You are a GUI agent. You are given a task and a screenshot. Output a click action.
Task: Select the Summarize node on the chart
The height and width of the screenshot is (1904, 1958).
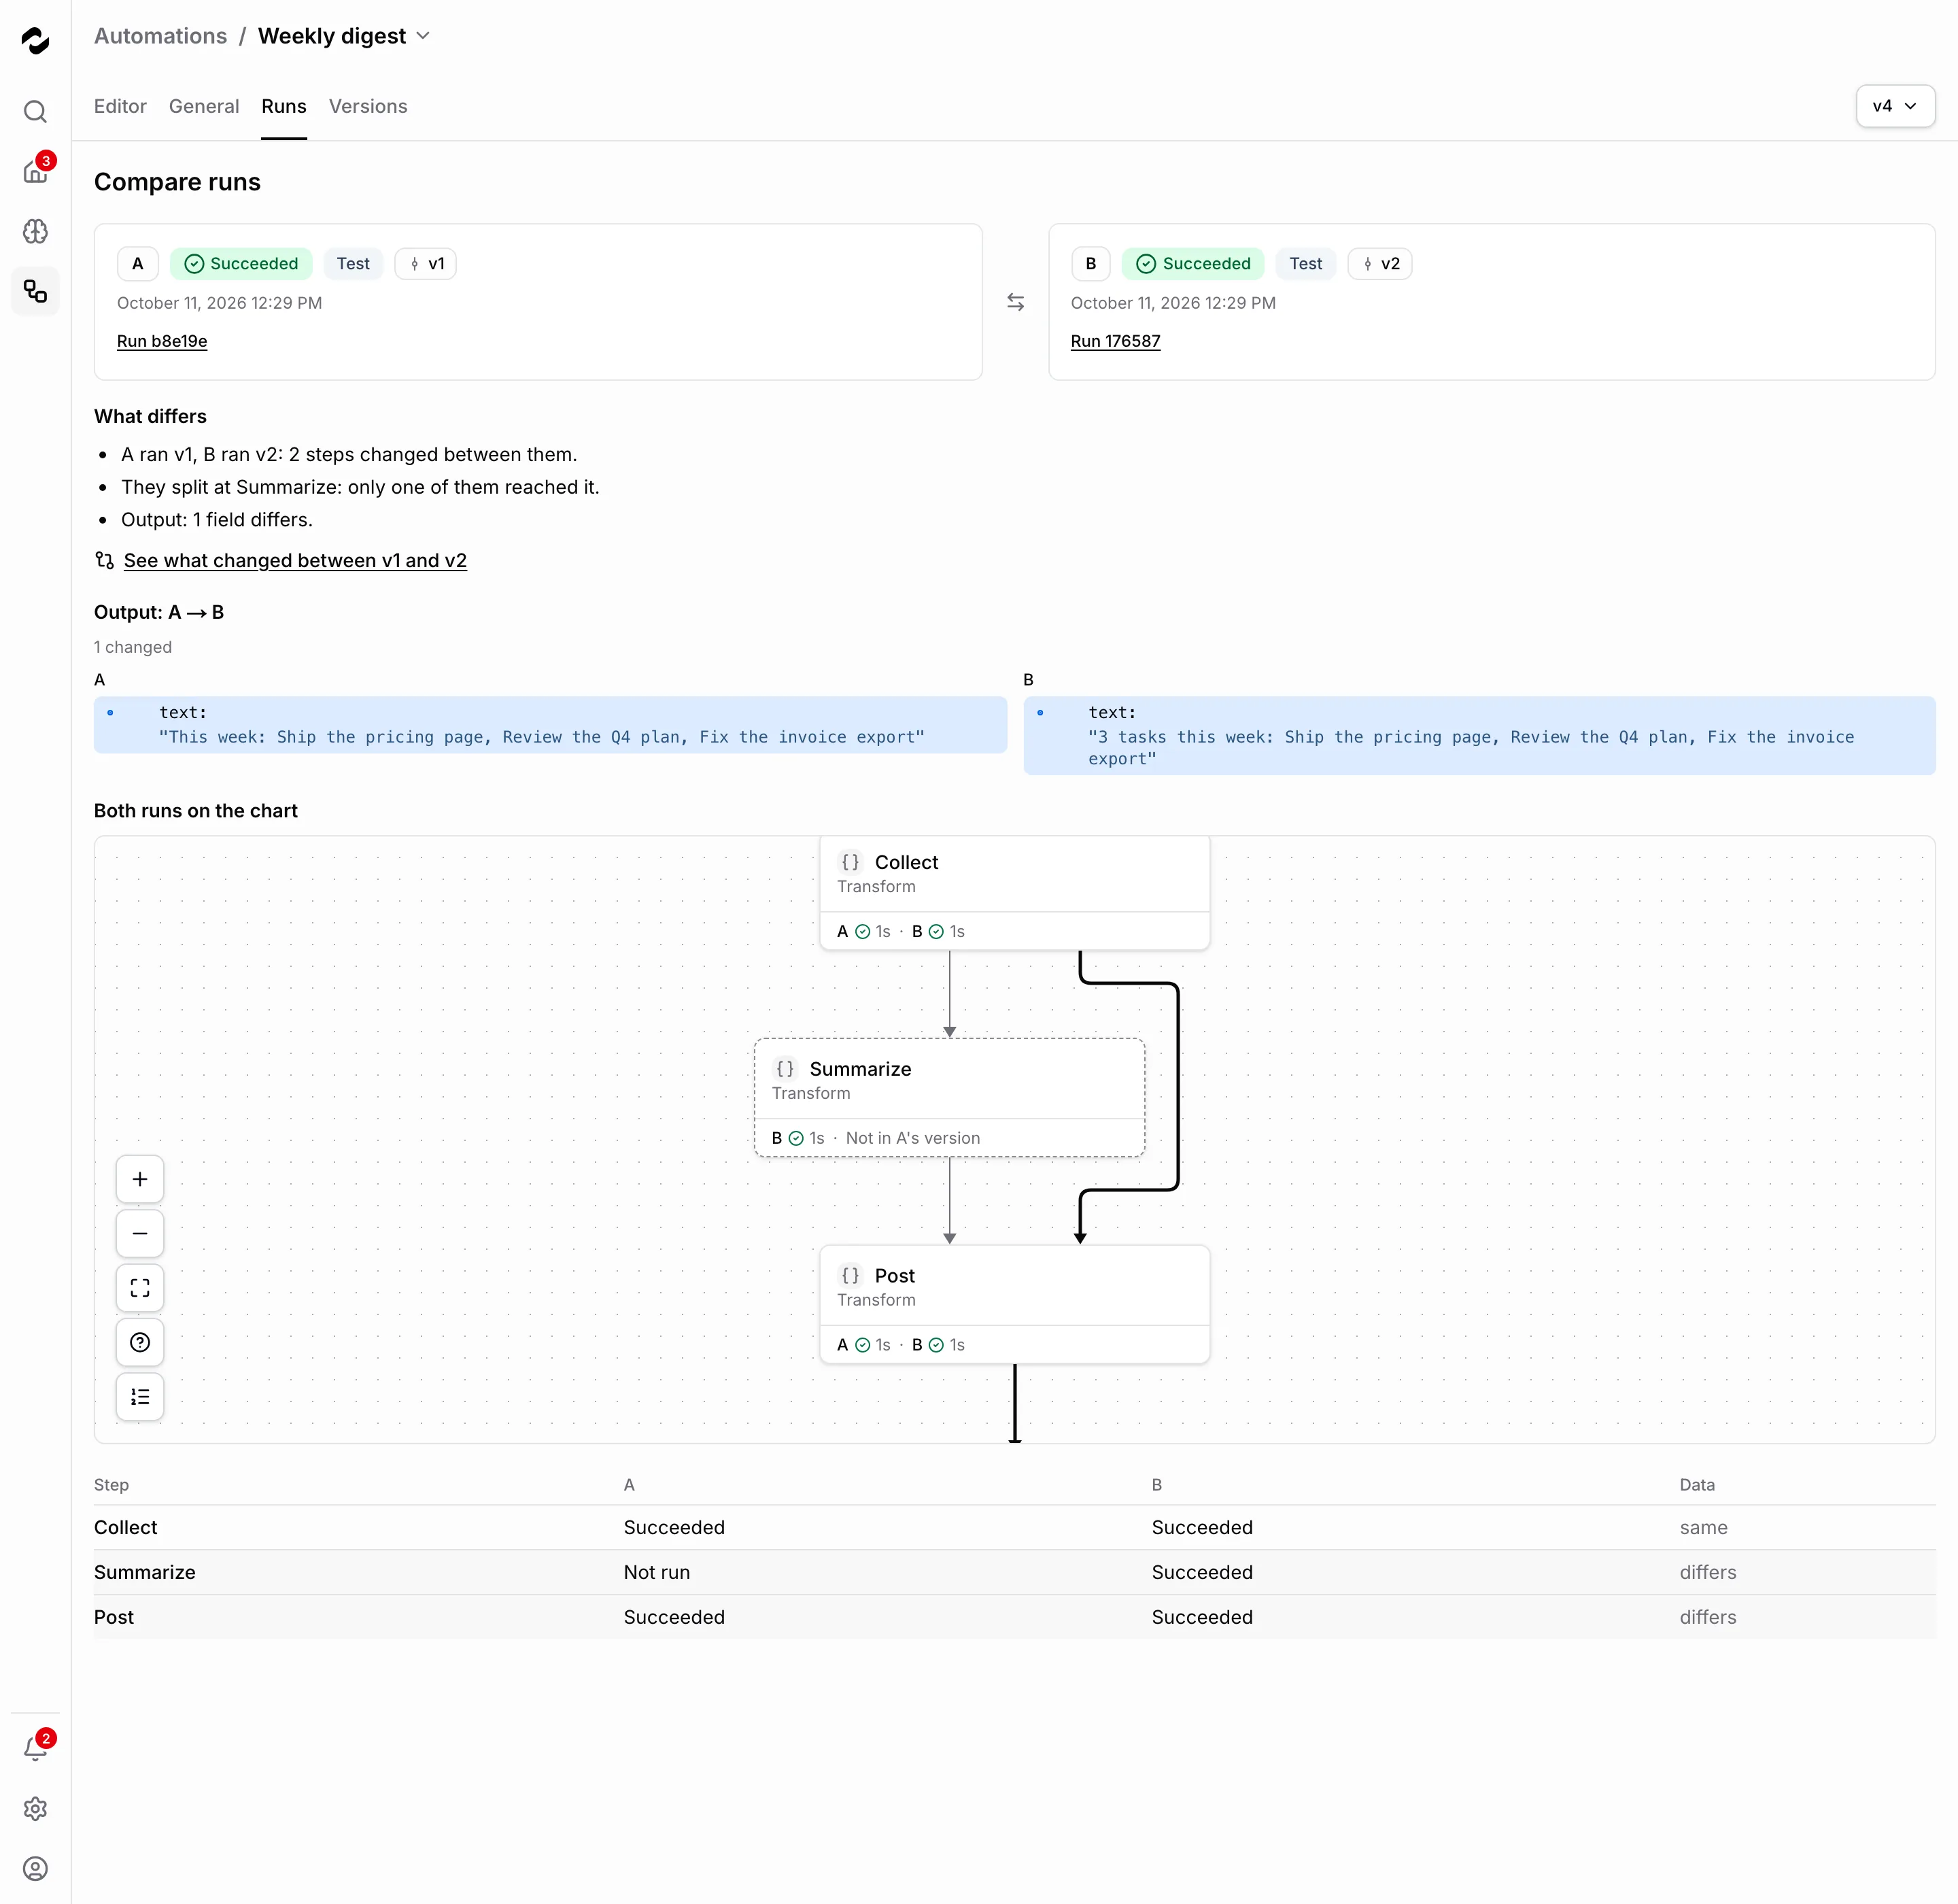pos(949,1098)
